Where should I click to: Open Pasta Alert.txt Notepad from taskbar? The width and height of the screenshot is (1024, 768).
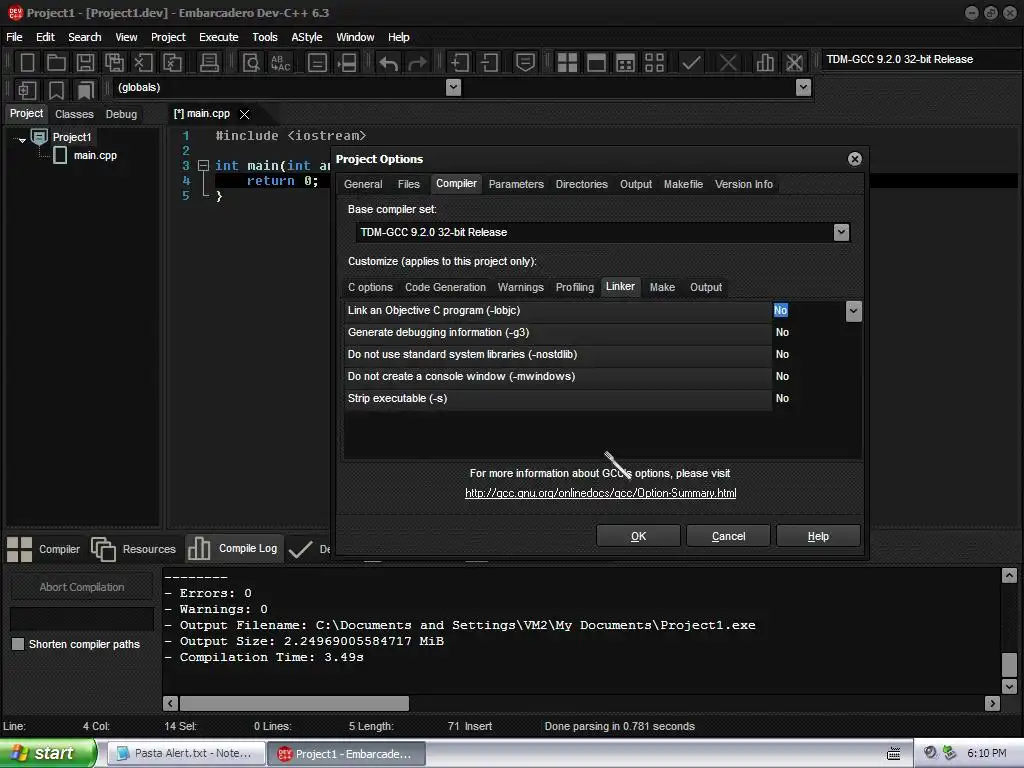click(185, 754)
